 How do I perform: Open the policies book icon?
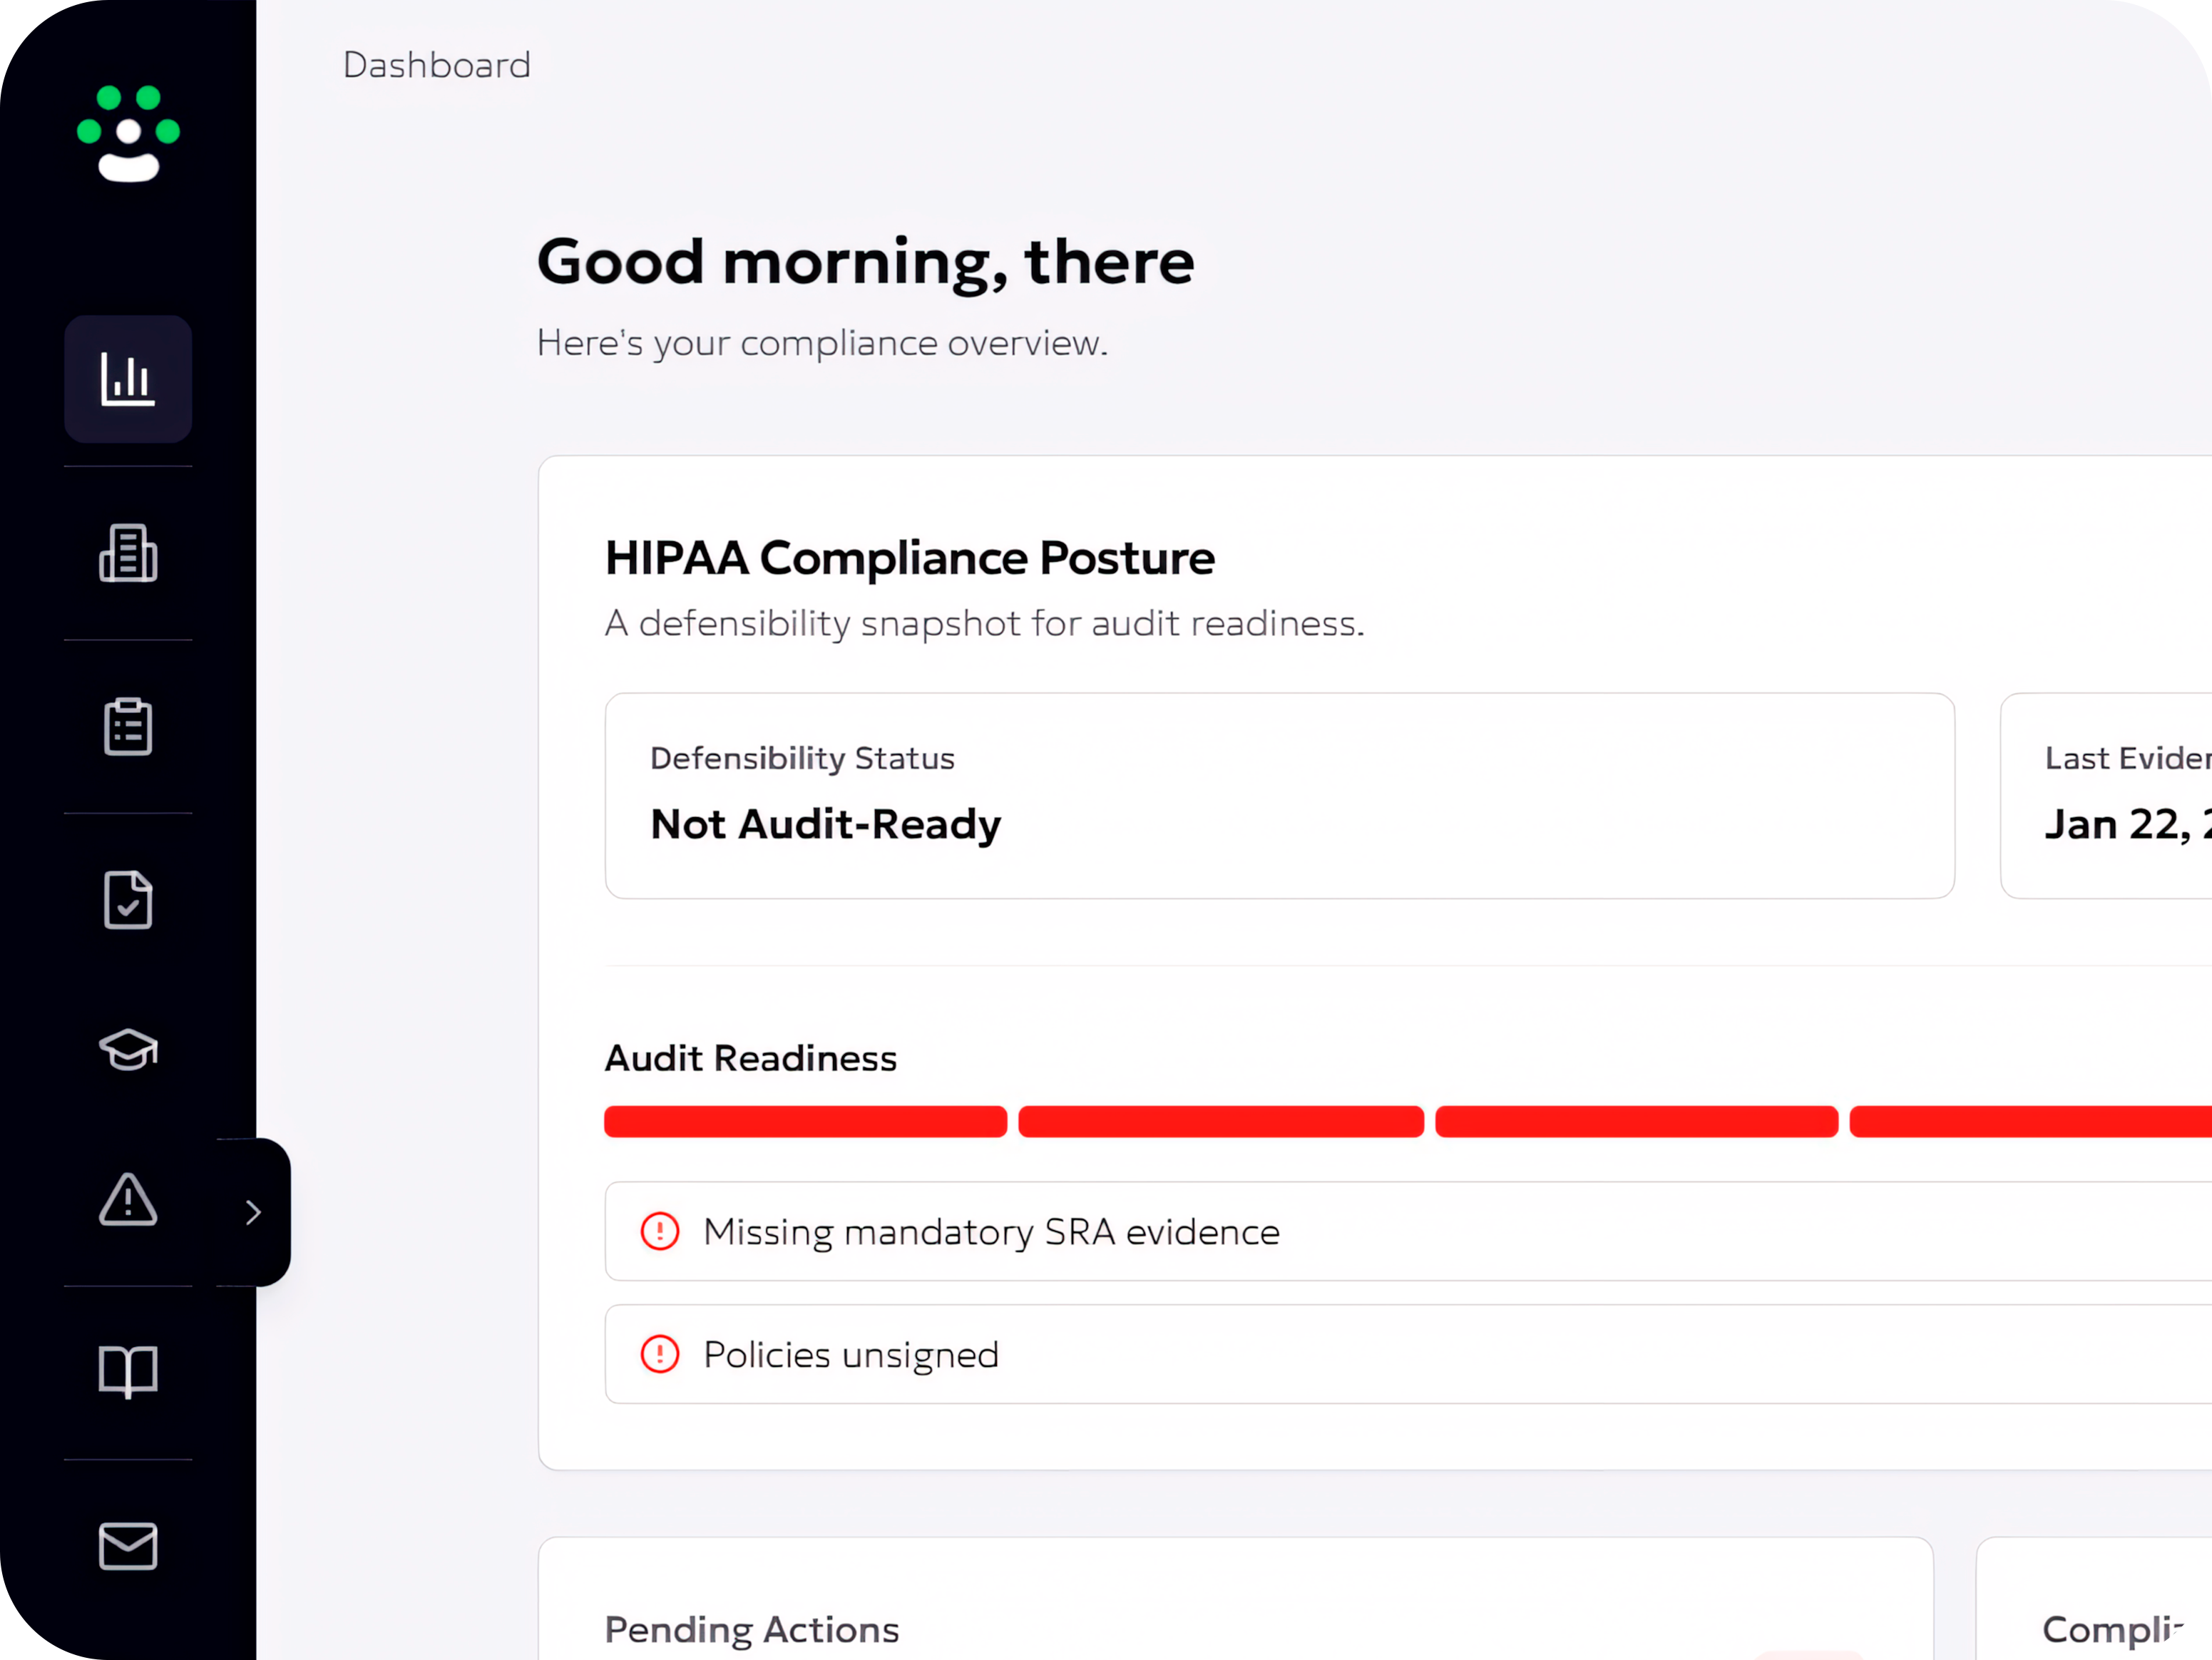coord(127,1372)
